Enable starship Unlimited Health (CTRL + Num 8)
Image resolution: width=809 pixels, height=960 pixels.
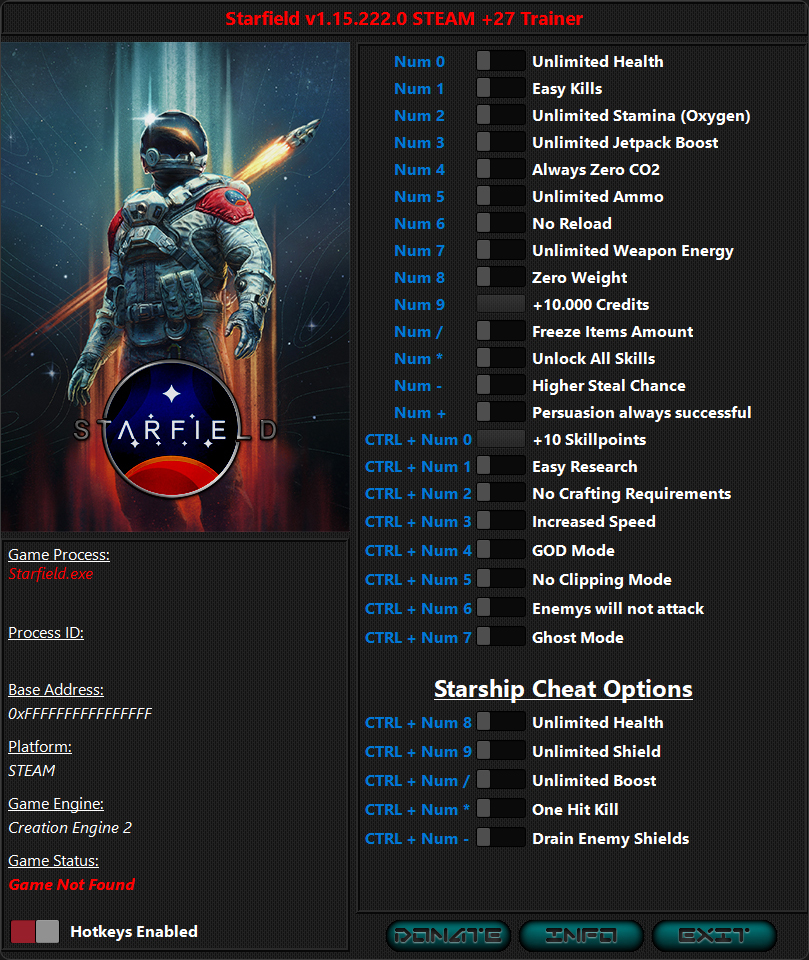pos(500,721)
